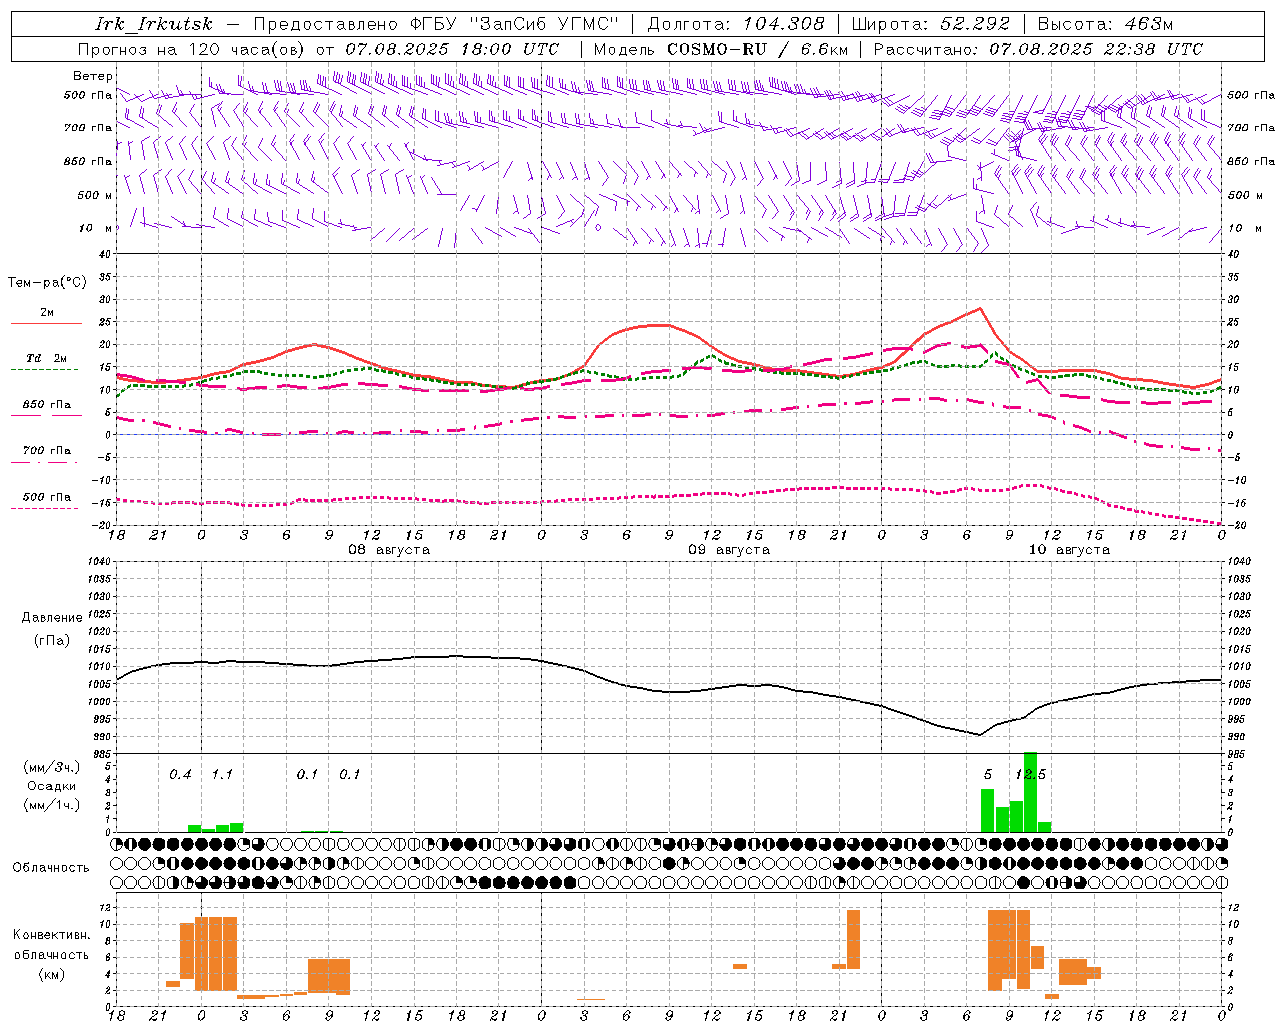Viewport: 1280px width, 1024px height.
Task: Click the 500 гПа temperature legend entry
Action: tap(47, 497)
